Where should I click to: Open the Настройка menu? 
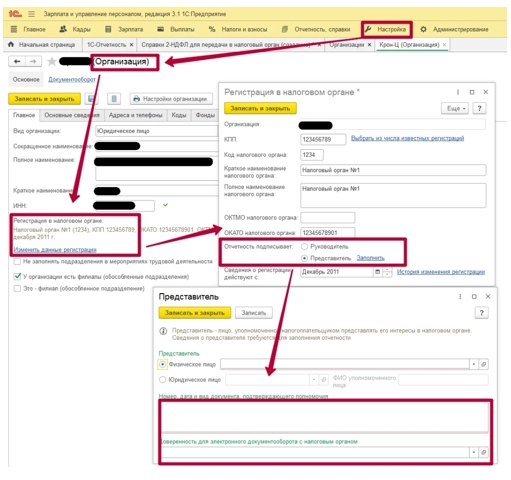click(x=387, y=29)
